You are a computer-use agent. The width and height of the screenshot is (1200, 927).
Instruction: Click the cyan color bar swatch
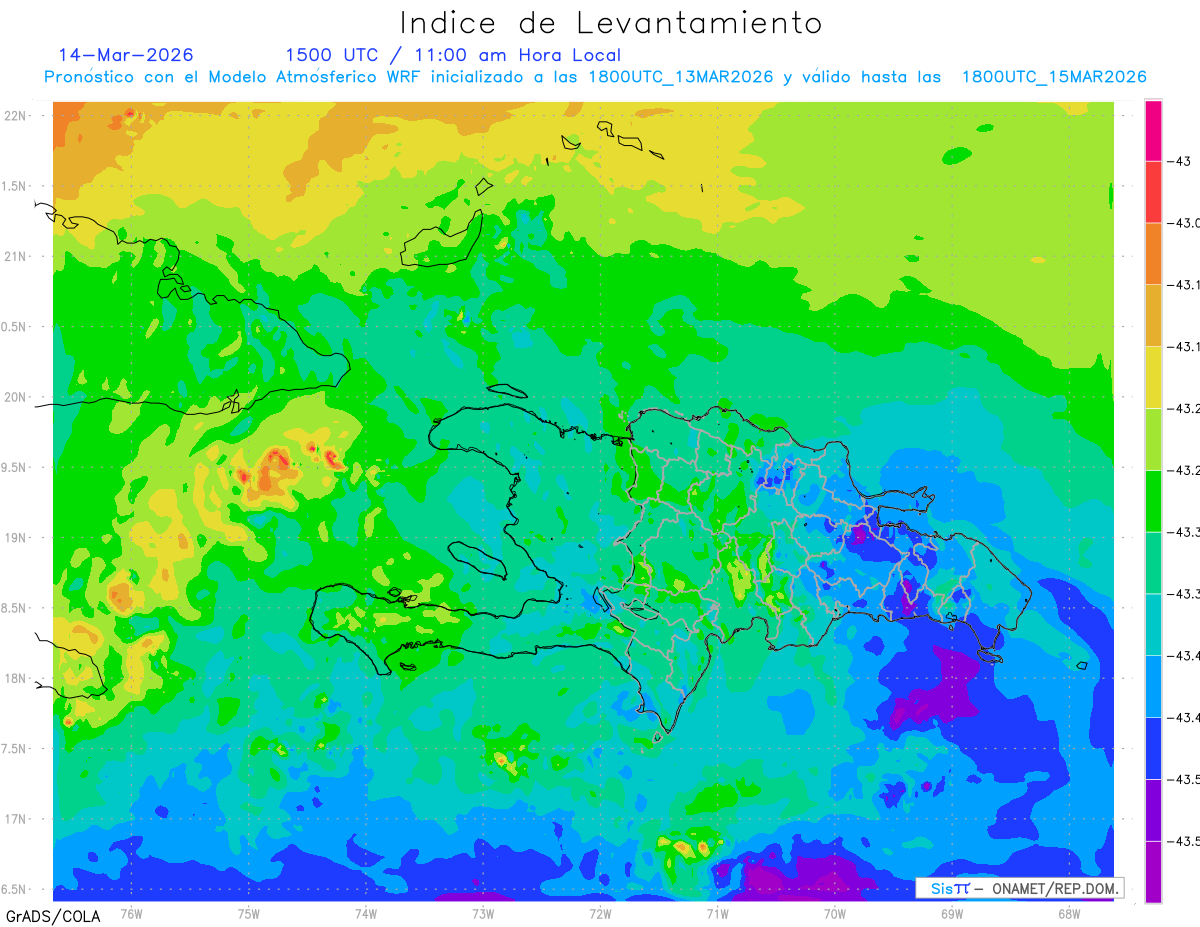point(1153,623)
